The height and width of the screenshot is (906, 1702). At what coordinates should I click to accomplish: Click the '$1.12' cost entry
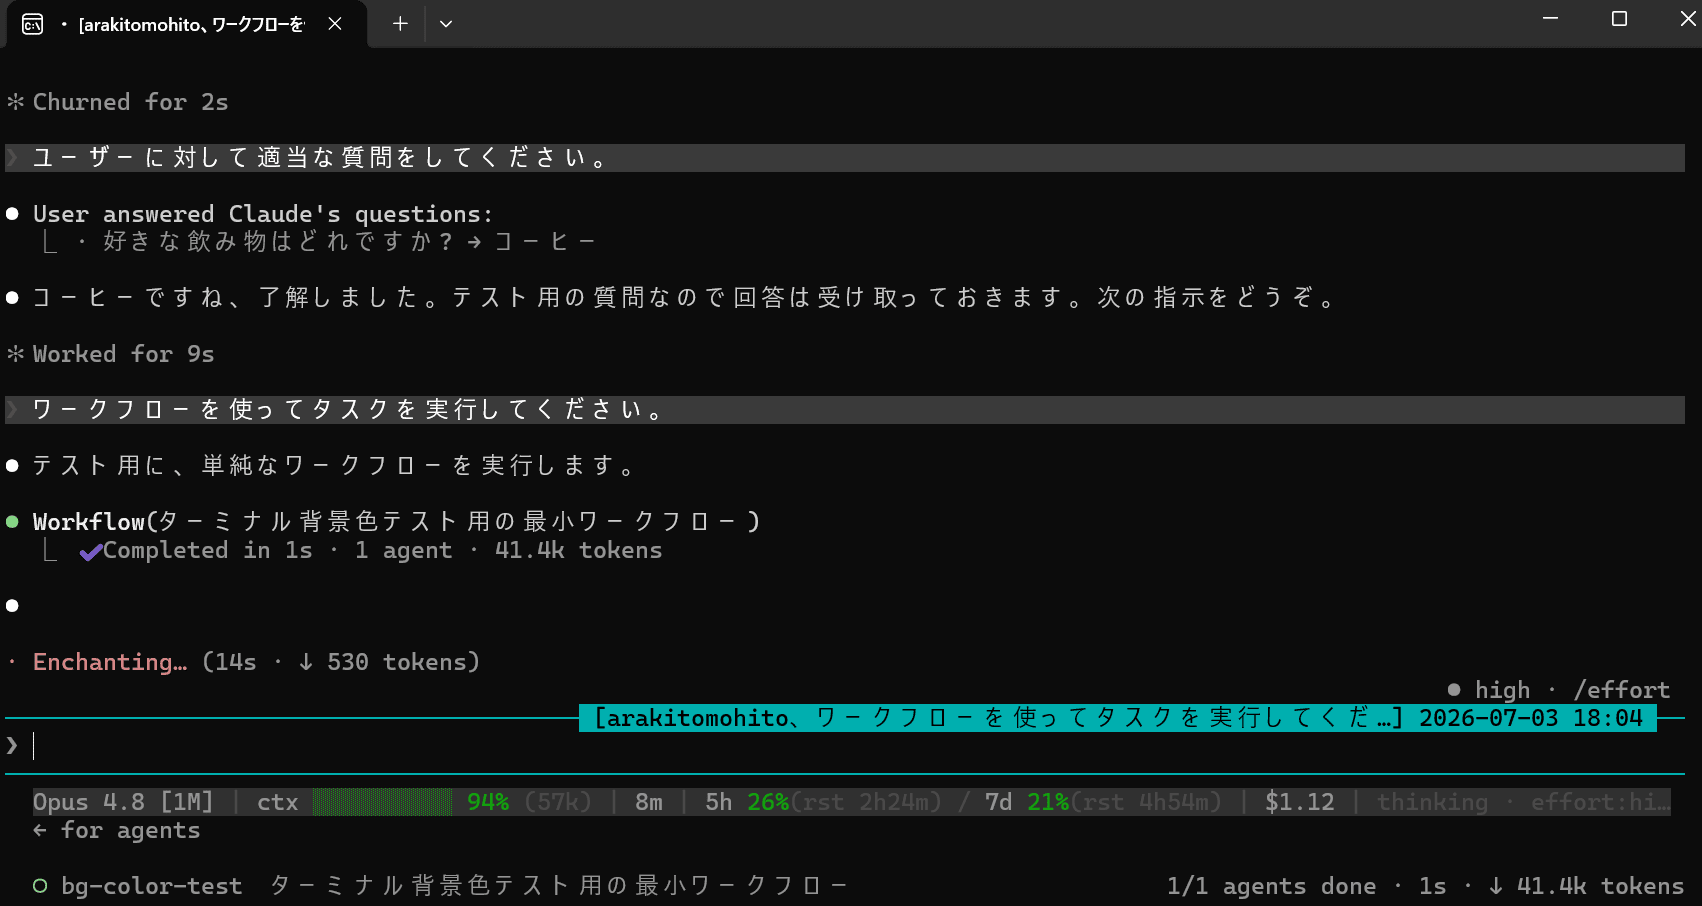click(x=1300, y=802)
